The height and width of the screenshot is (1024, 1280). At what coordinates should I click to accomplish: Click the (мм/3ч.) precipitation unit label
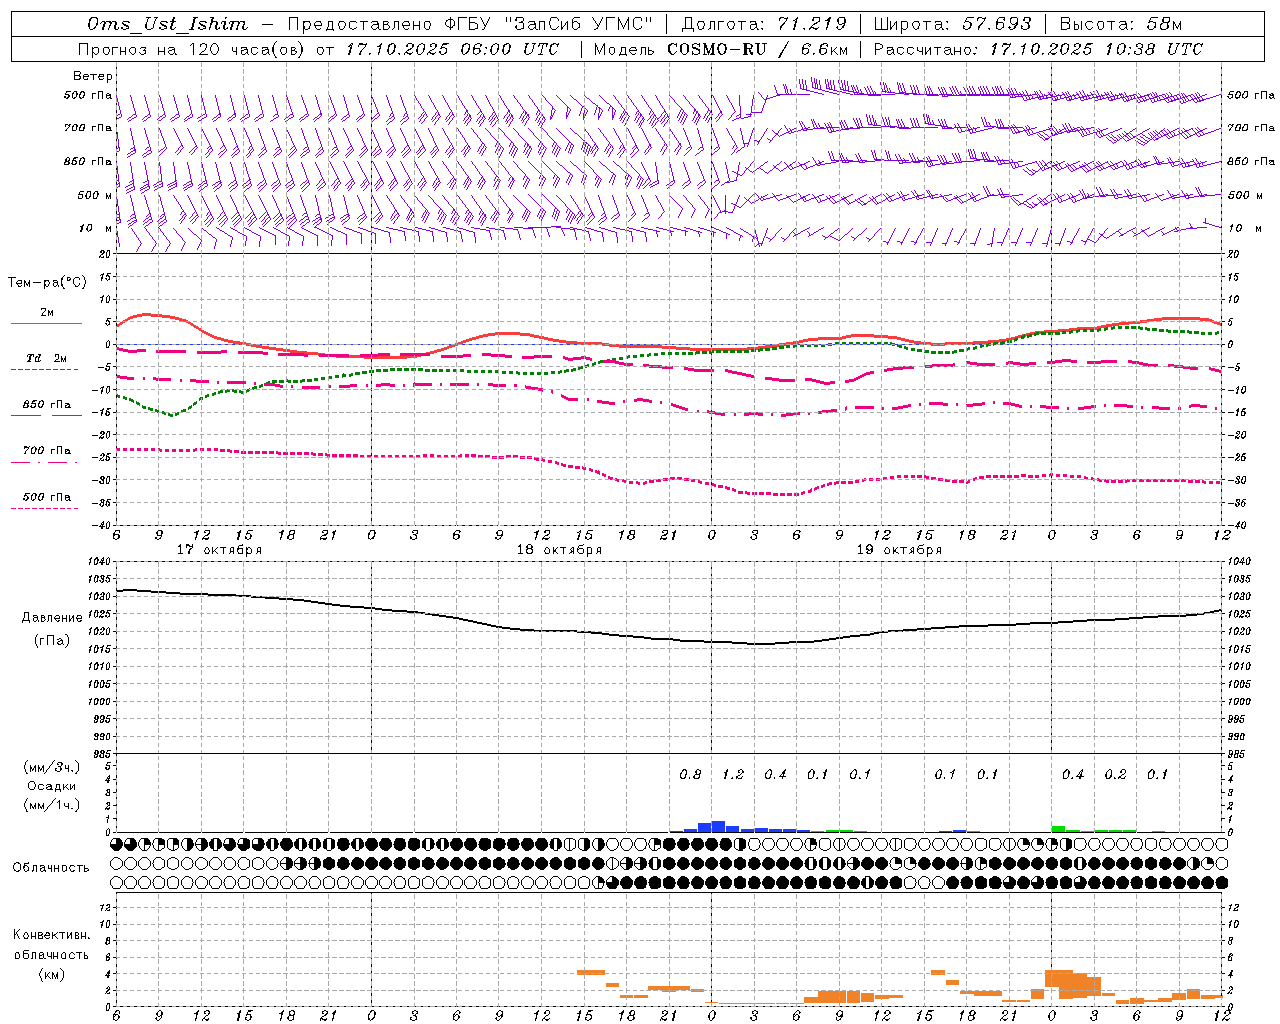point(52,767)
